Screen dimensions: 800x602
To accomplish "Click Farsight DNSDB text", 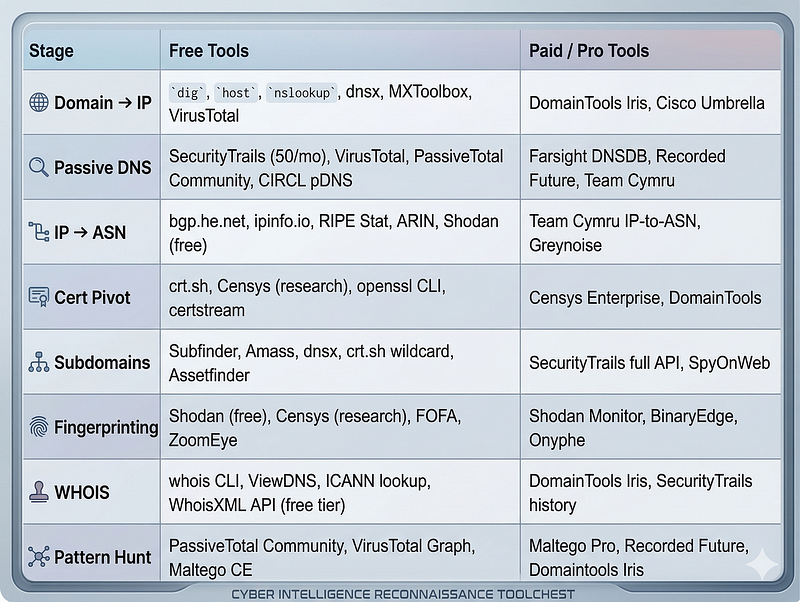I will (x=588, y=156).
